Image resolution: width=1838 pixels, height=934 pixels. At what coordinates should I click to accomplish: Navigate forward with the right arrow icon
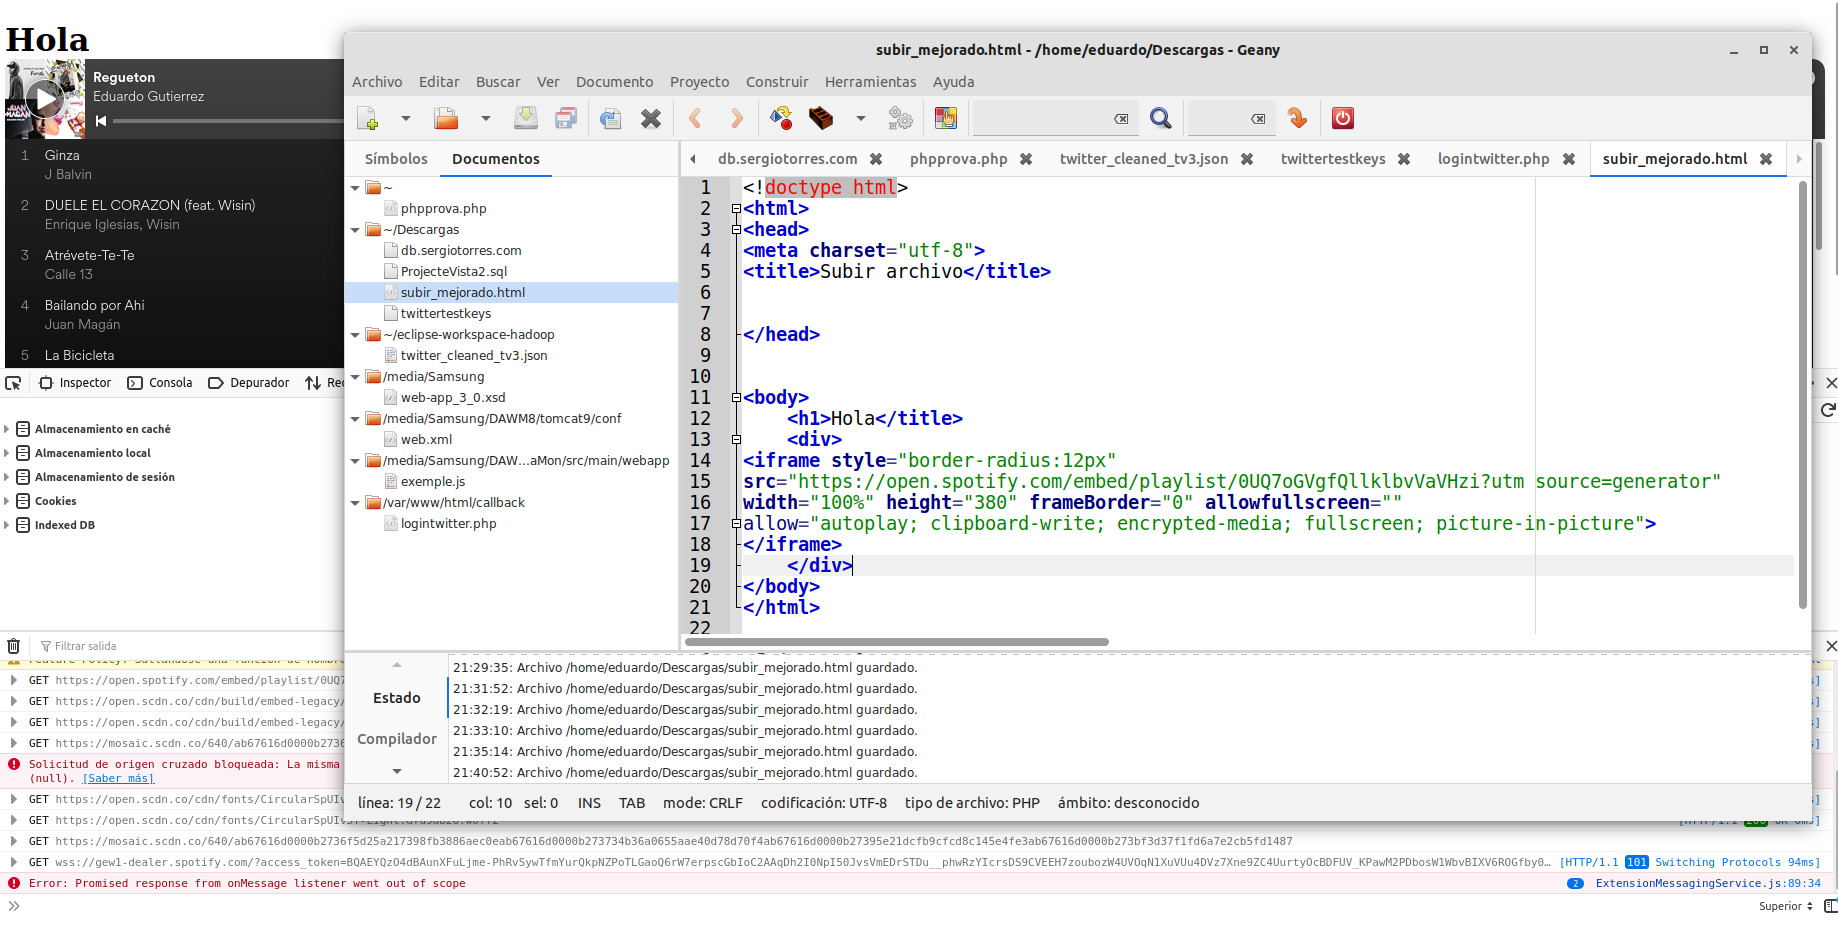coord(737,118)
